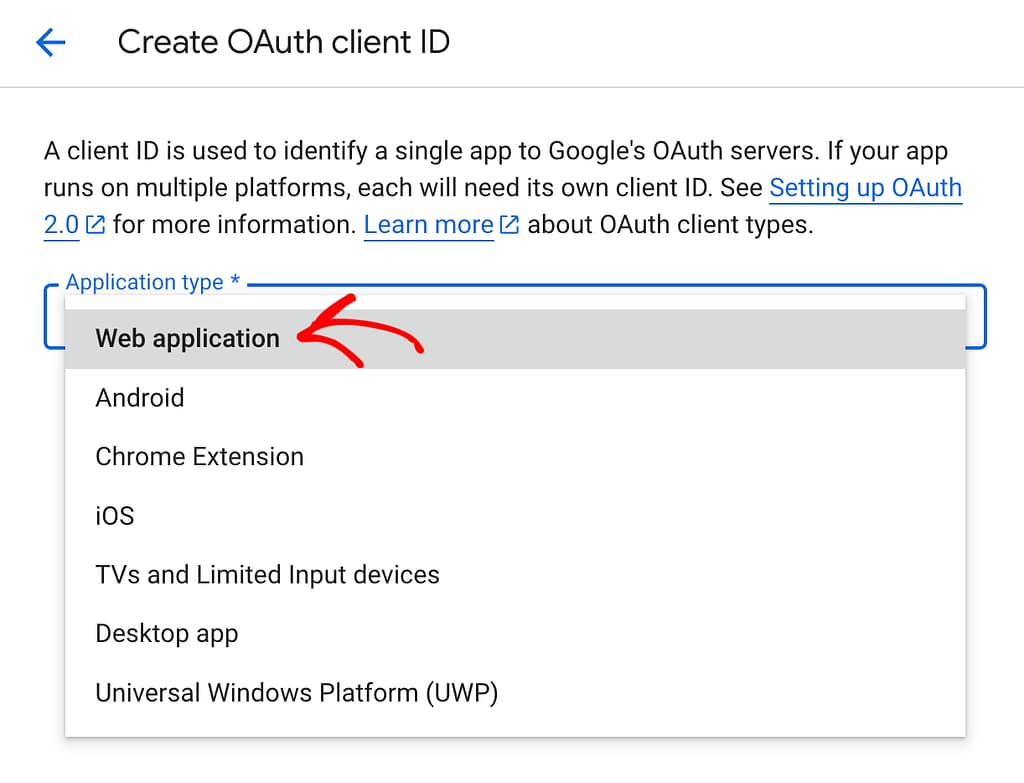Open the Setting up OAuth 2.0 link
1024x783 pixels.
click(x=866, y=188)
